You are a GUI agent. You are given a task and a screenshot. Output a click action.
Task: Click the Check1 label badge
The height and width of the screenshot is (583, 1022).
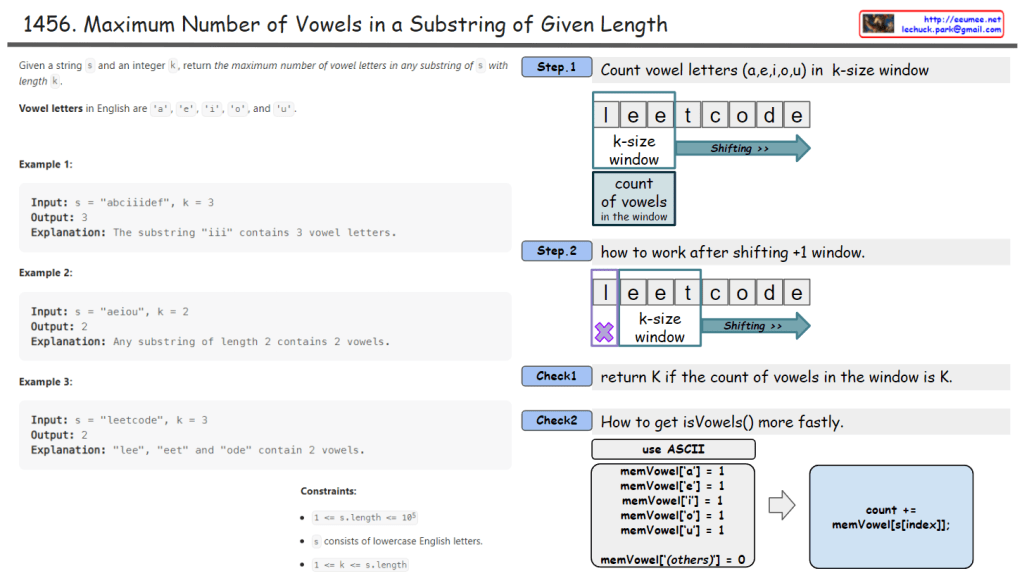pos(556,377)
